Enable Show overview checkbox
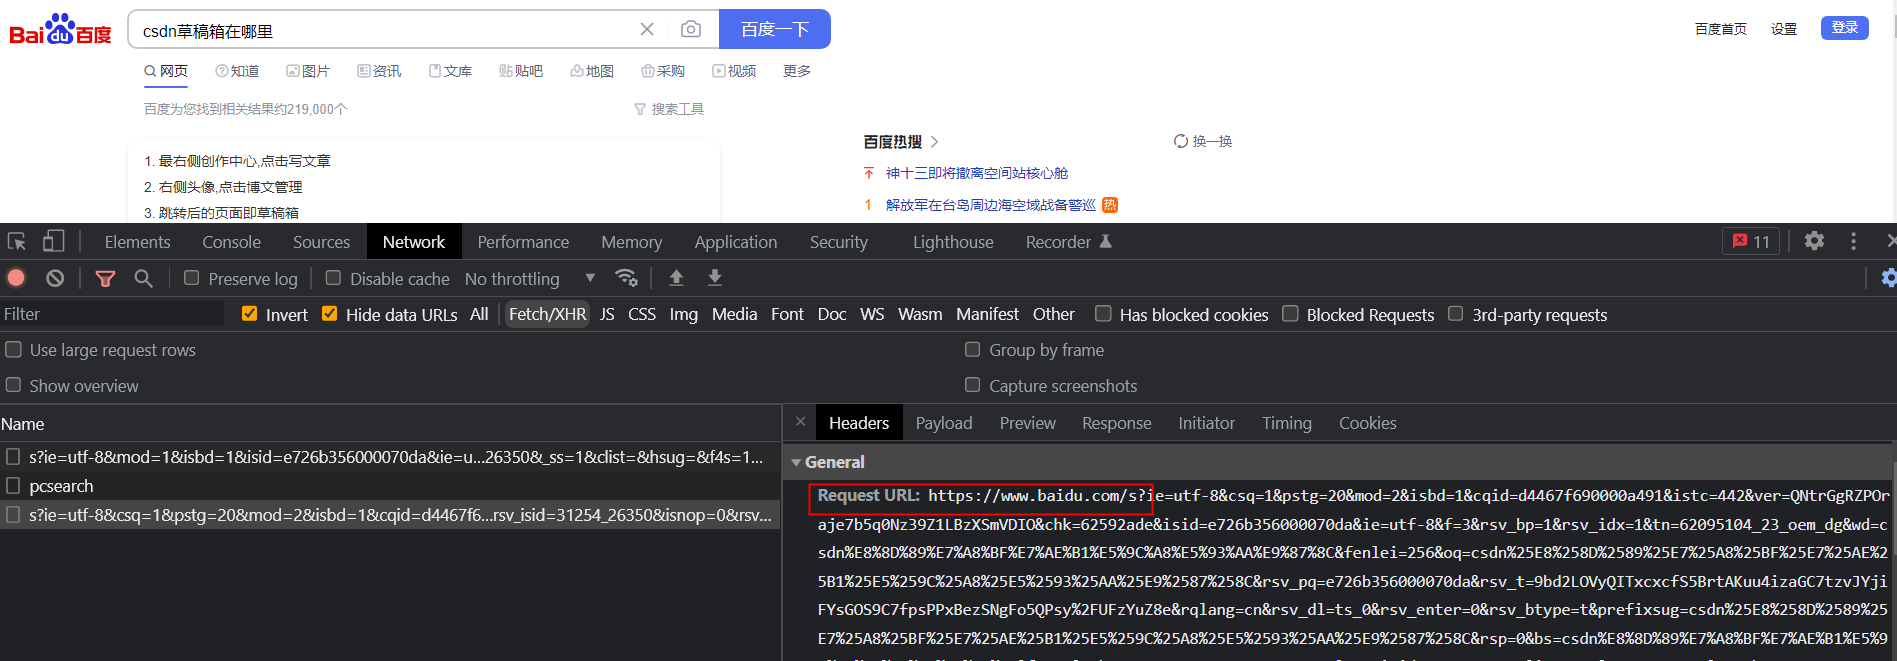The width and height of the screenshot is (1897, 661). click(14, 385)
